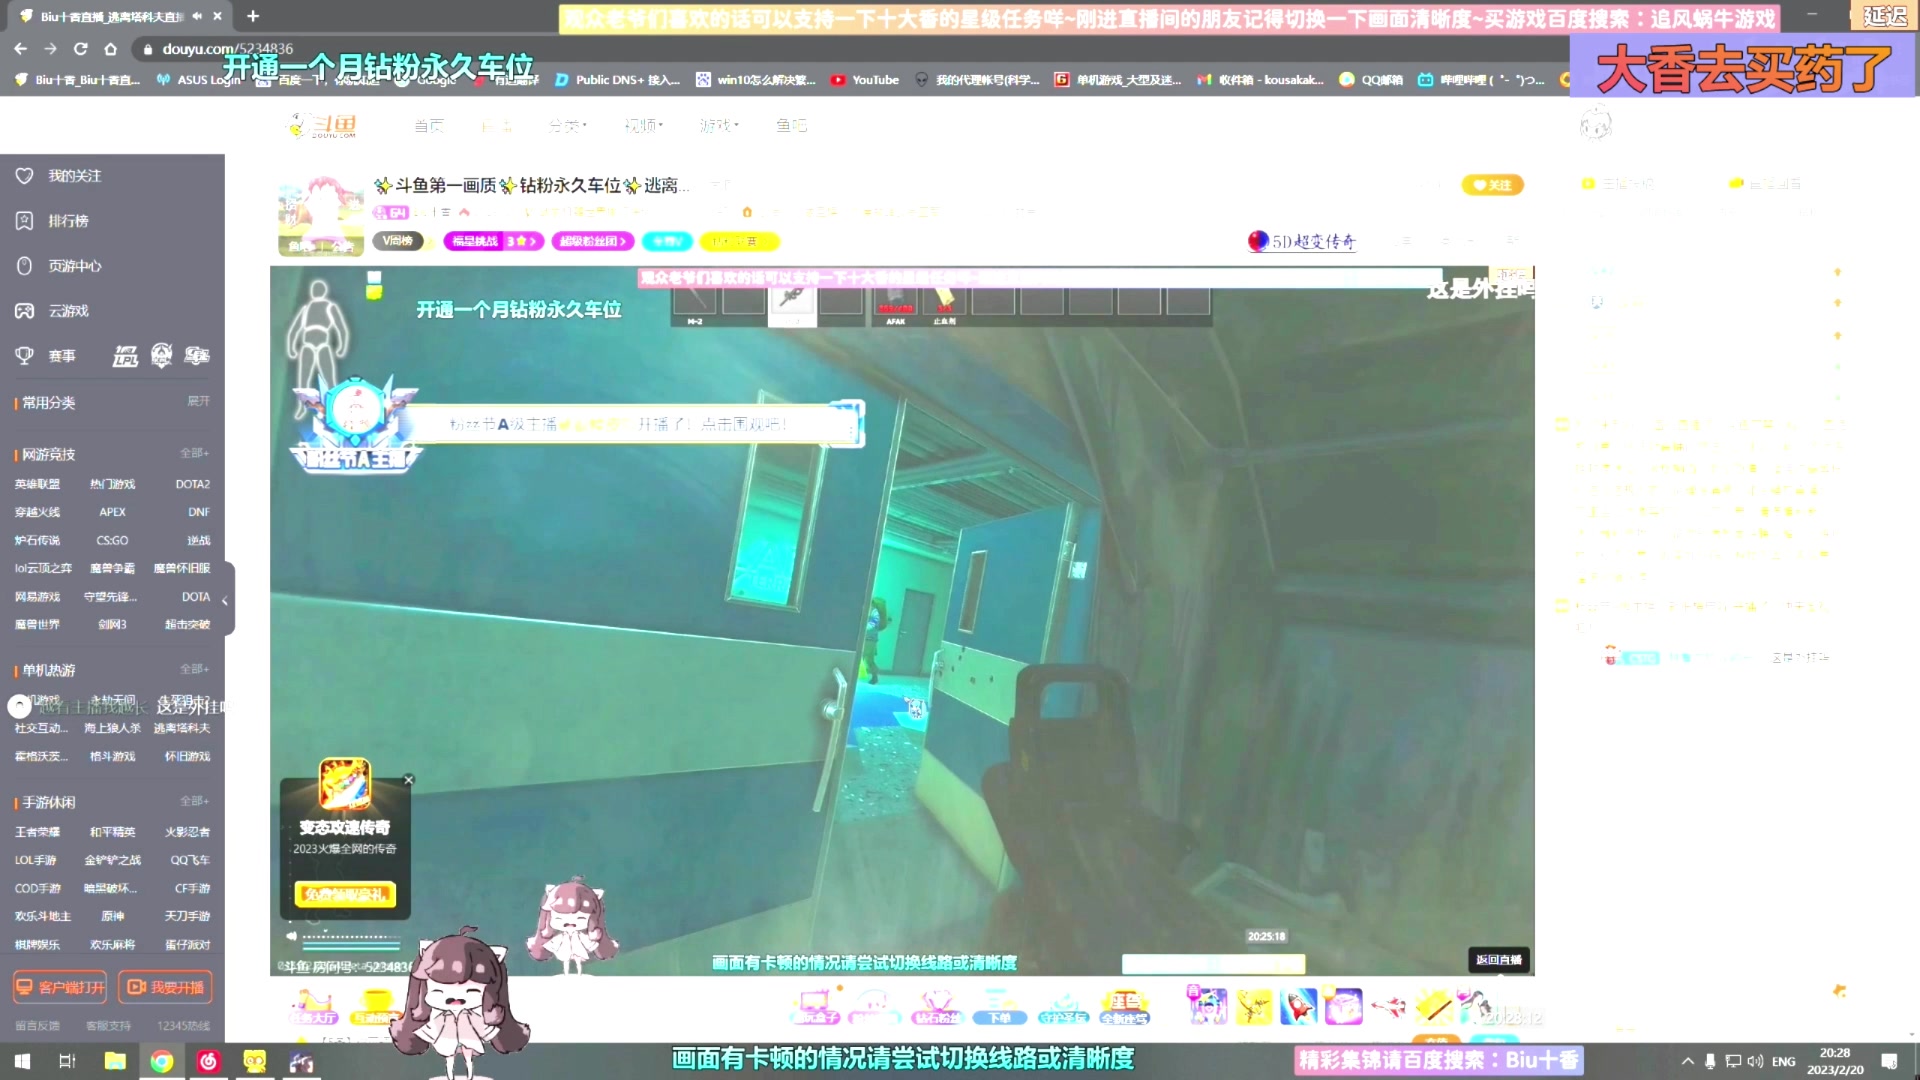
Task: Click the YouTube bookmark icon
Action: pyautogui.click(x=838, y=80)
